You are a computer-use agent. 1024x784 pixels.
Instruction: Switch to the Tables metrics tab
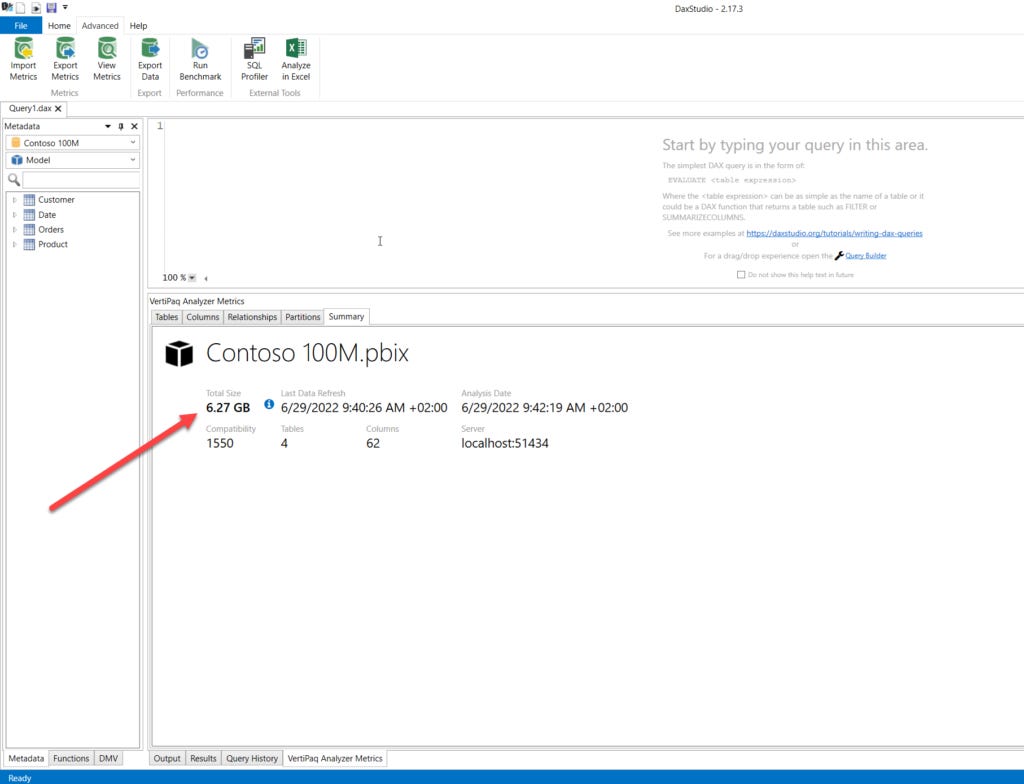point(166,317)
